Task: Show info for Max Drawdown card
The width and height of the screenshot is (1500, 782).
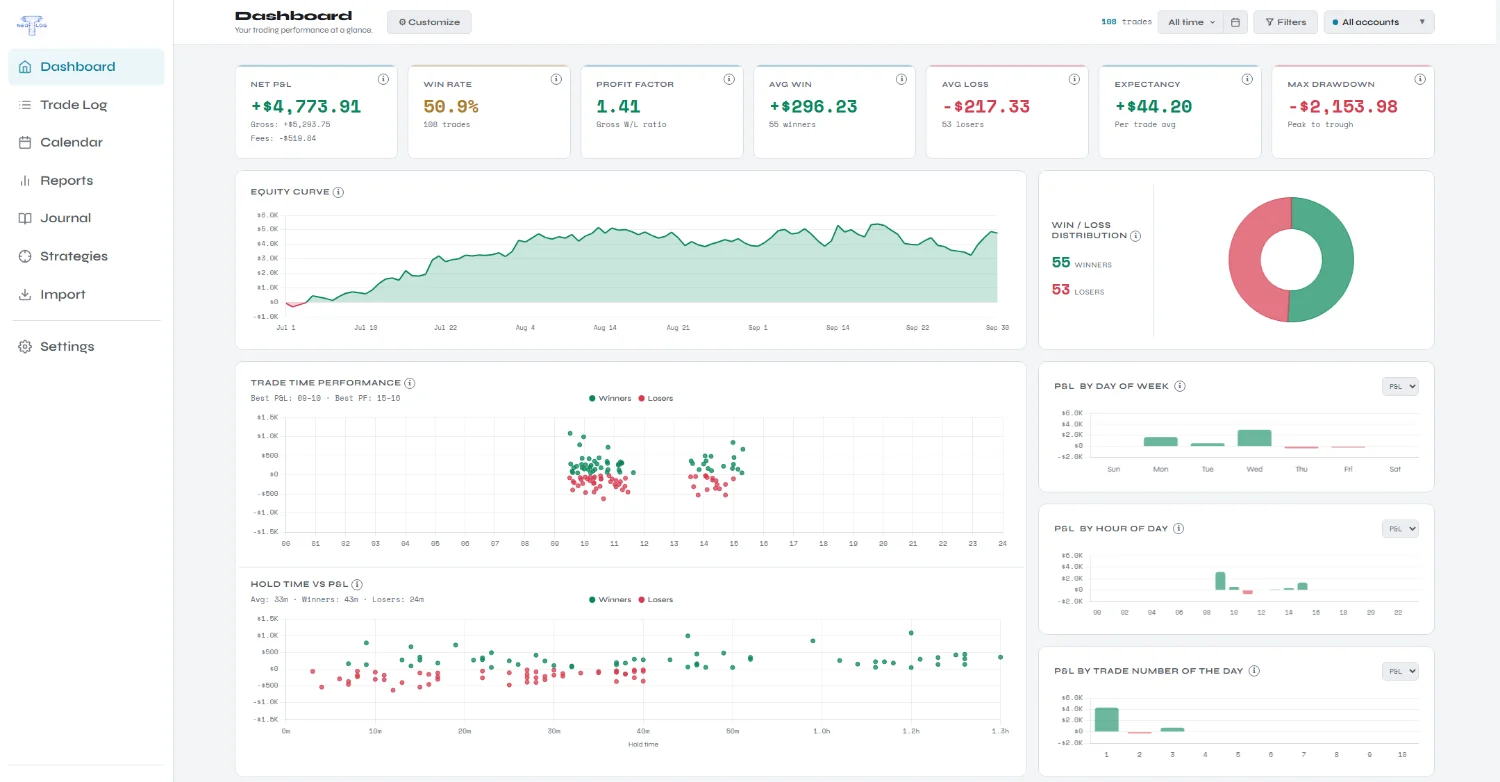Action: [1421, 80]
